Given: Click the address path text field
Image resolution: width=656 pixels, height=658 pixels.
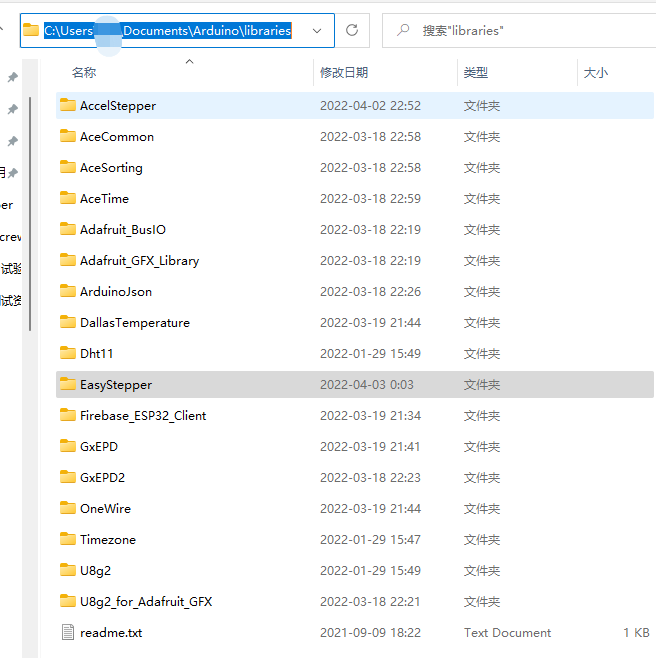Looking at the screenshot, I should point(167,31).
